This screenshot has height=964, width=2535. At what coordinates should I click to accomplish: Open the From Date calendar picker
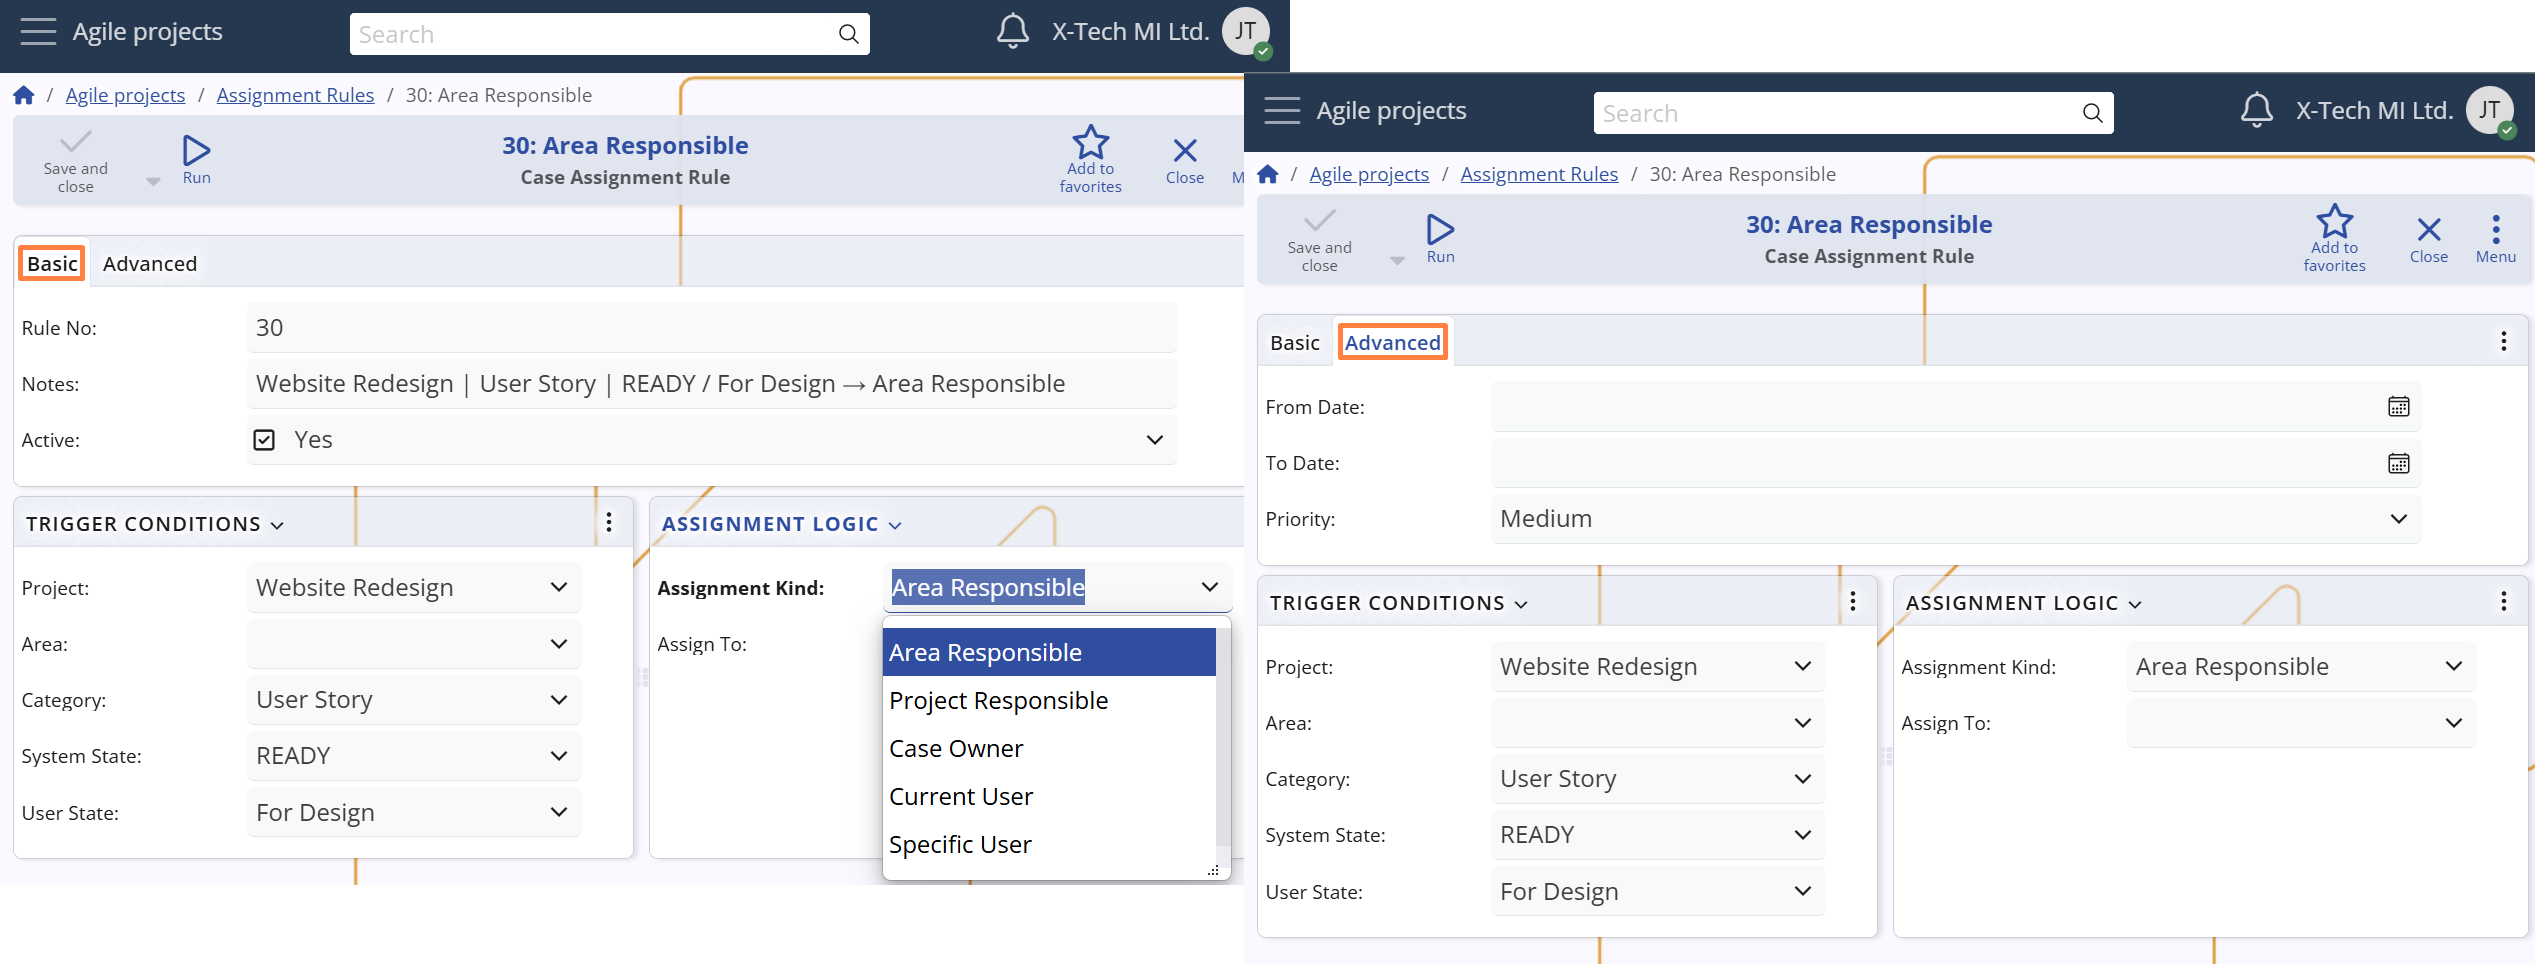click(2398, 407)
